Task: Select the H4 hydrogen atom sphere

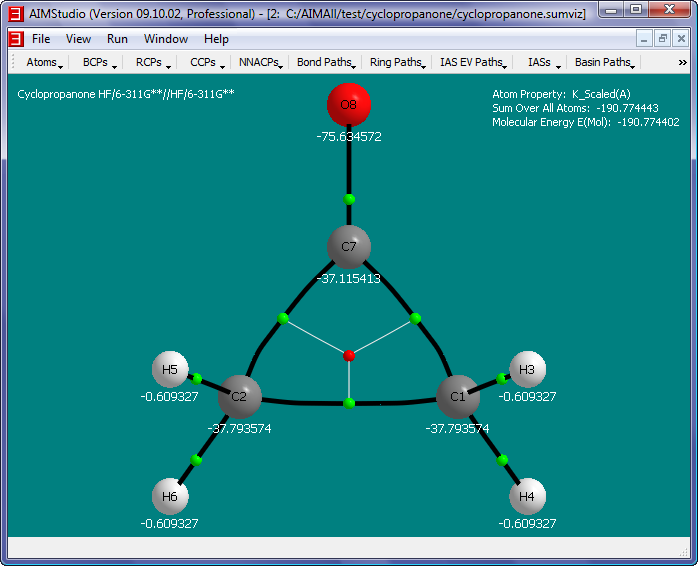Action: [x=527, y=497]
